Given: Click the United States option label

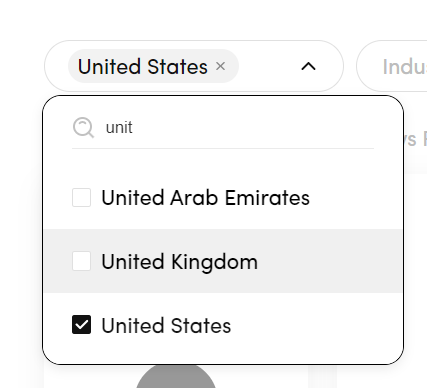Looking at the screenshot, I should [x=166, y=325].
